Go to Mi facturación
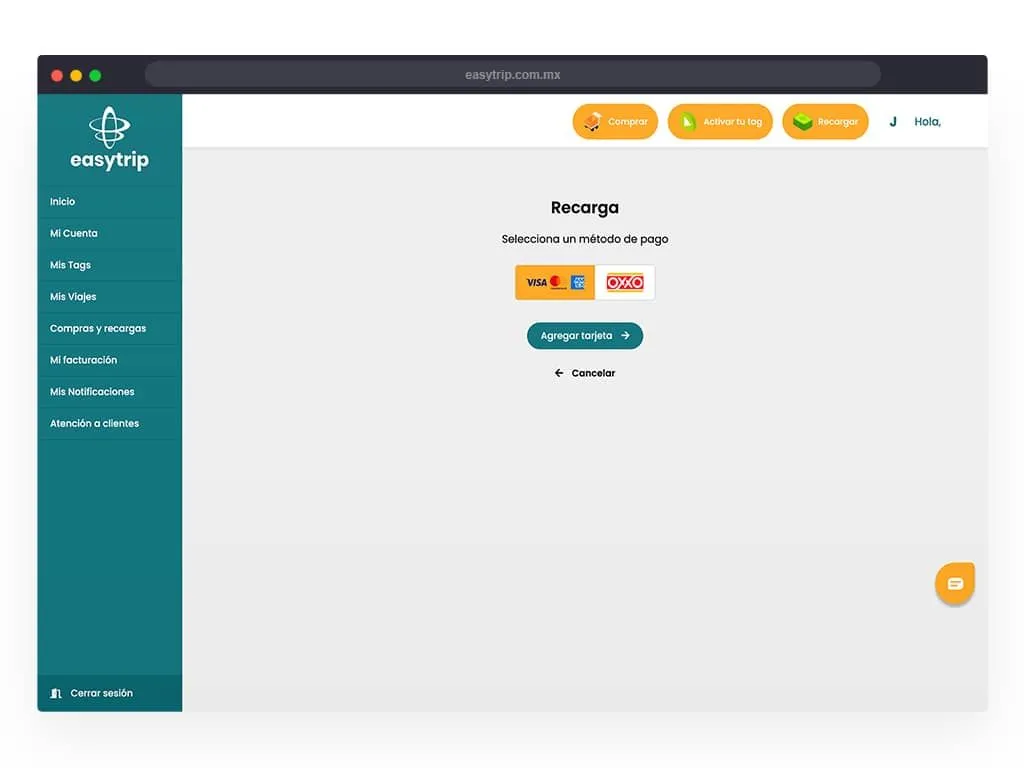 (x=110, y=360)
